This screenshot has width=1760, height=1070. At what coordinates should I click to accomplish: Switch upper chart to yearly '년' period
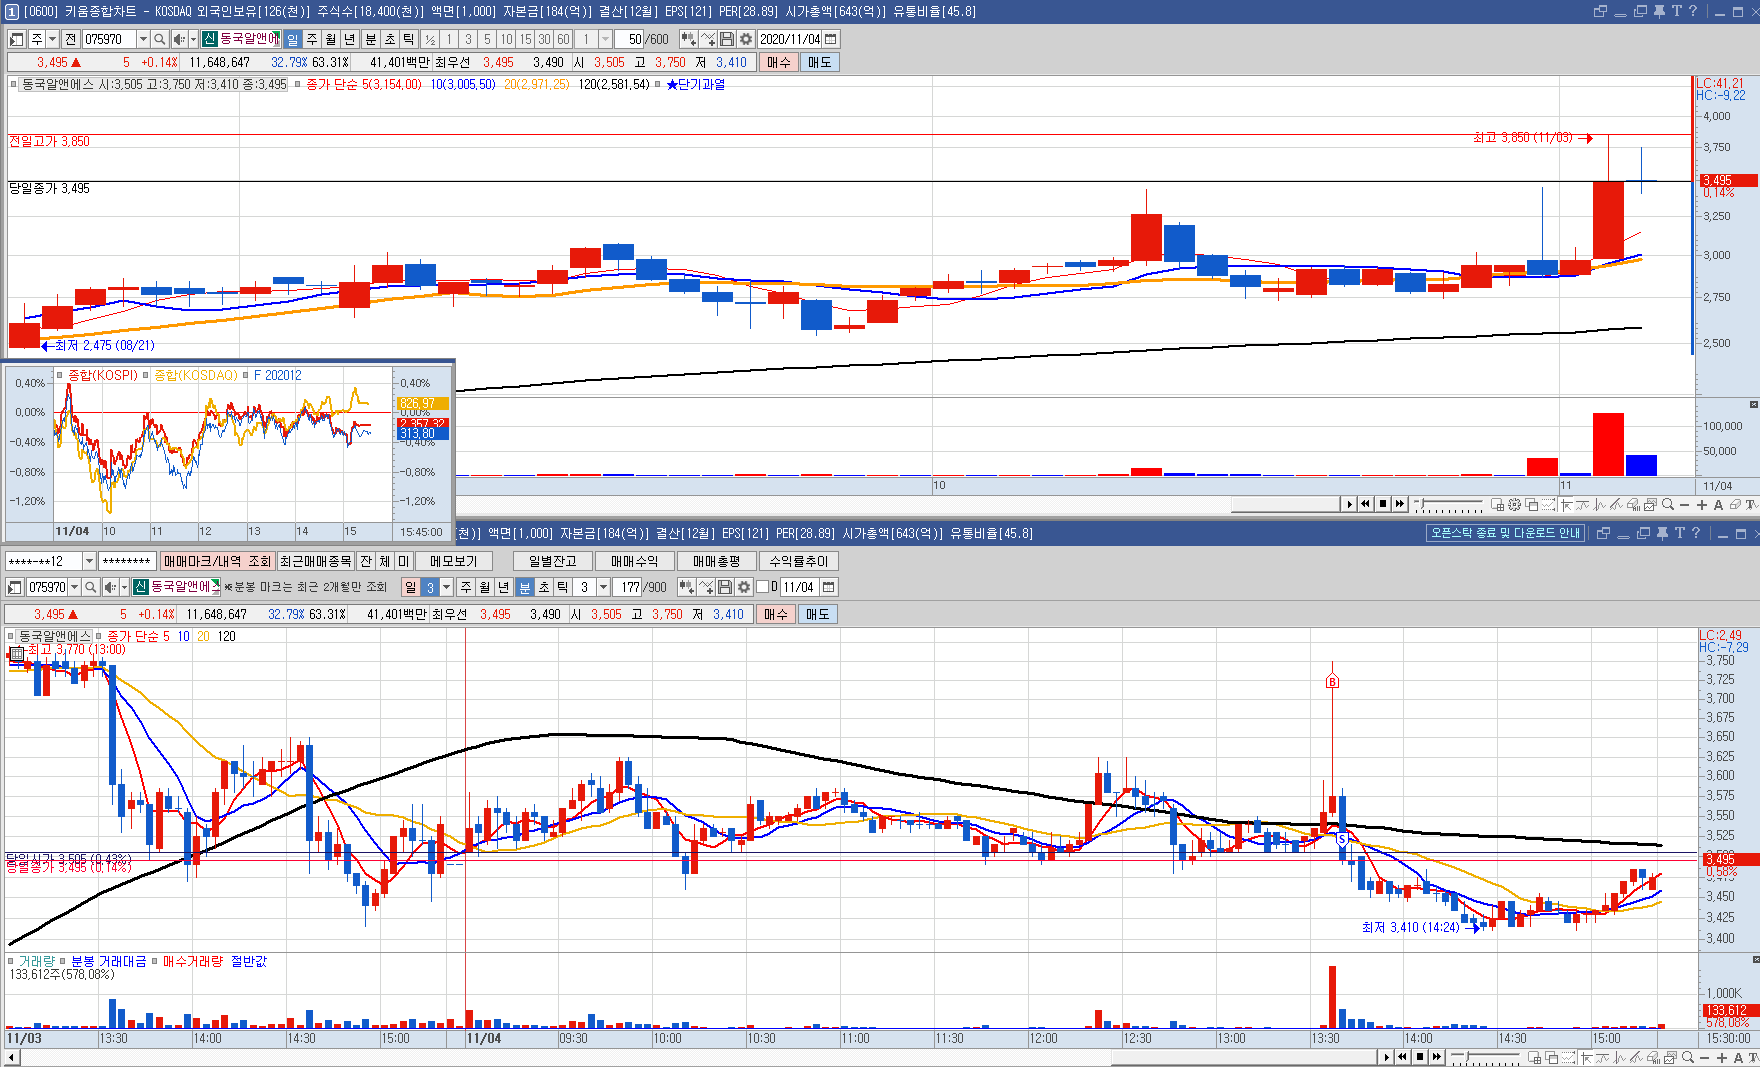(350, 39)
